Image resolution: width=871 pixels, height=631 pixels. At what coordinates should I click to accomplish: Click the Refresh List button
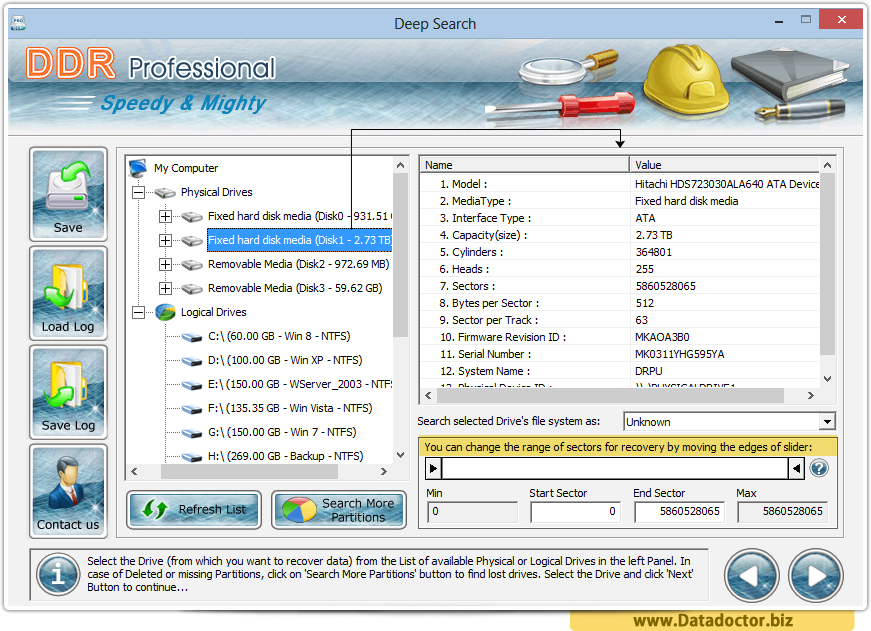pos(194,509)
